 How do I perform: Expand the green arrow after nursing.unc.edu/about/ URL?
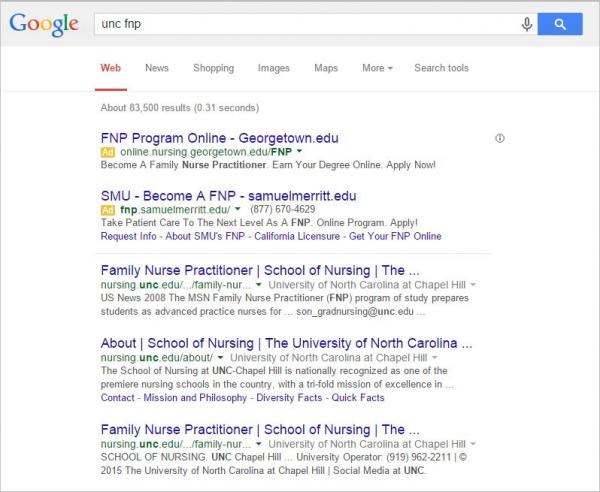(x=222, y=357)
